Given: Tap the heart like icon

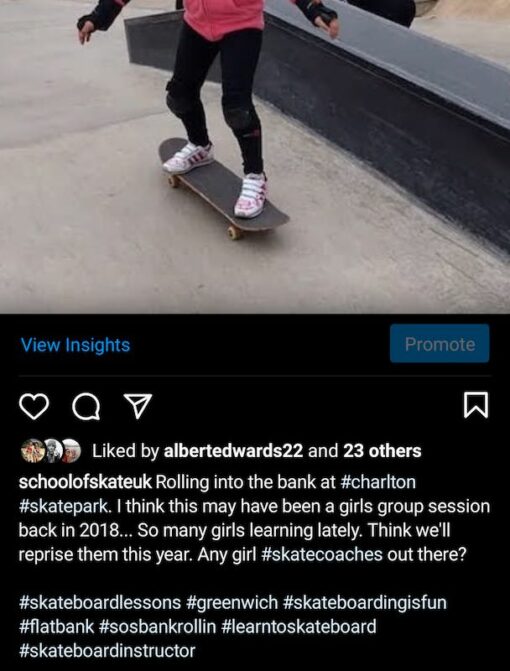Looking at the screenshot, I should coord(34,406).
